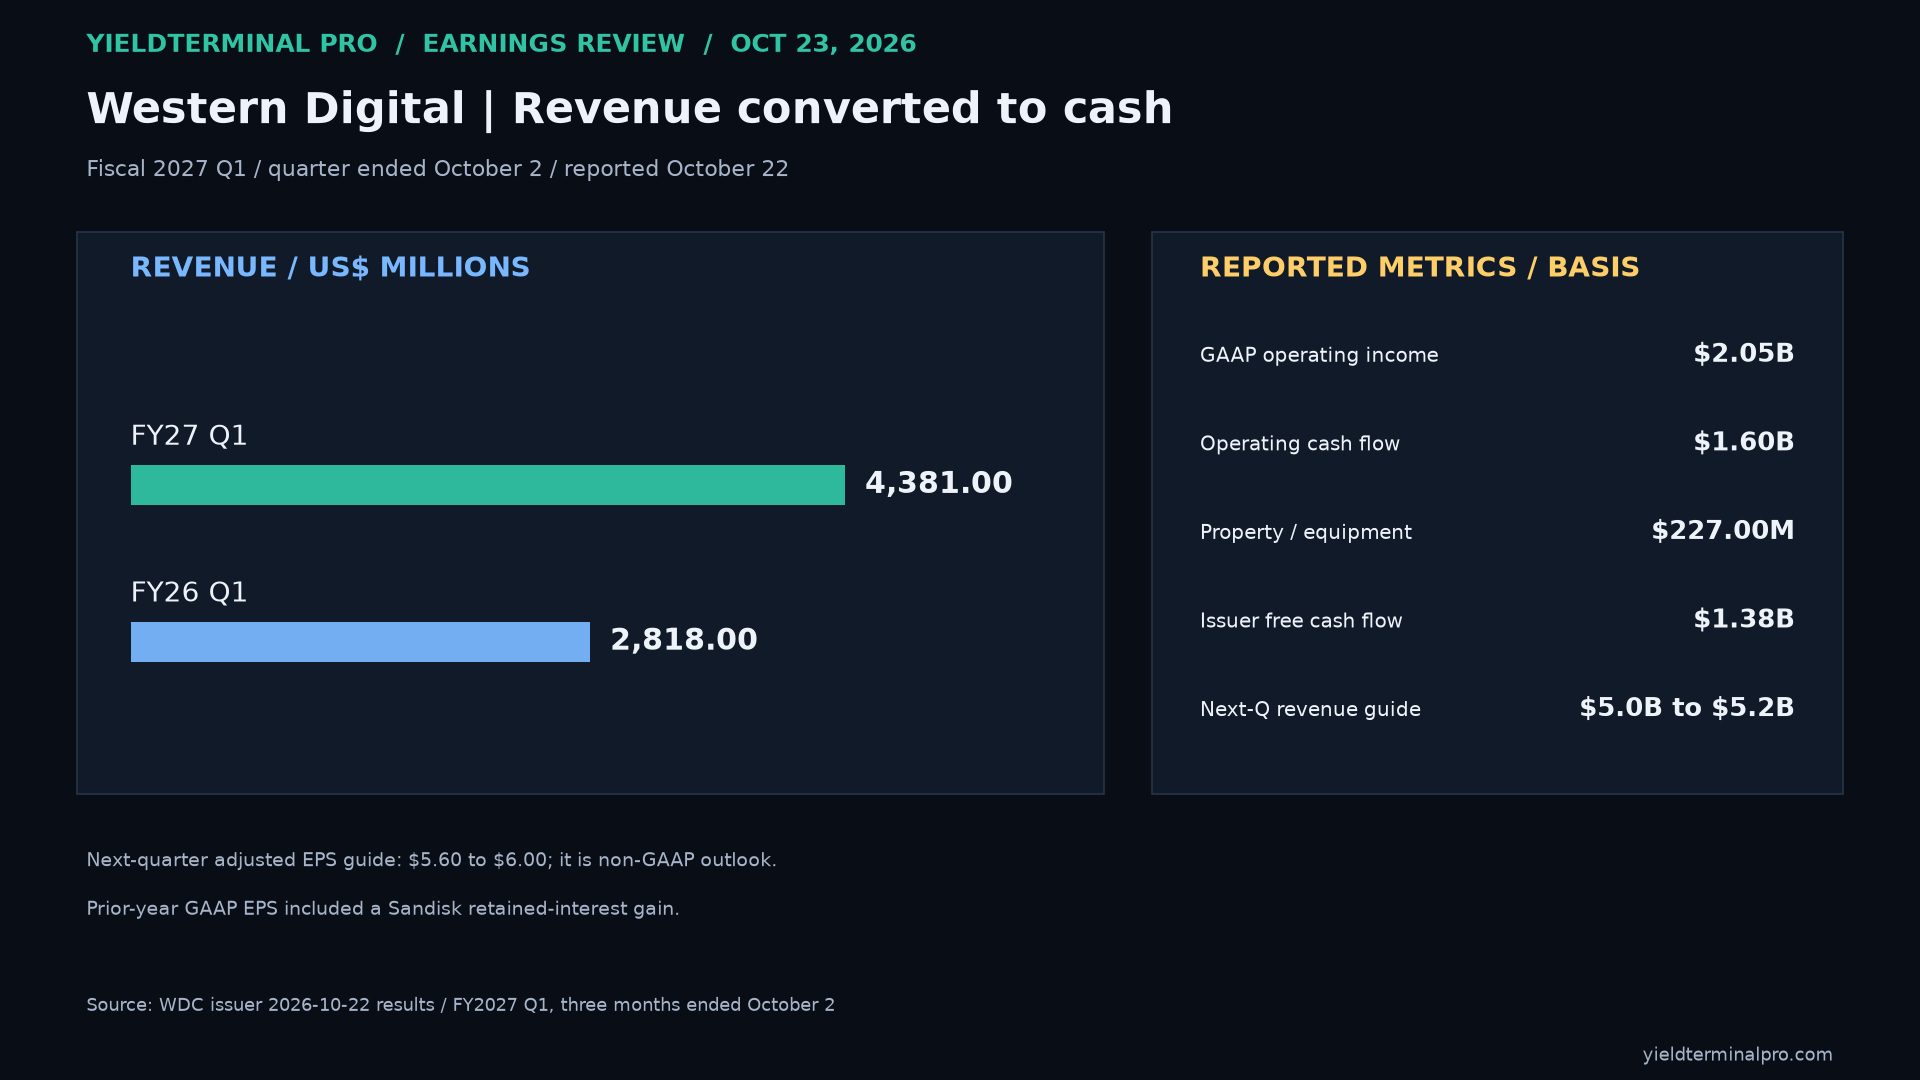Click the YIELDTERMINAL PRO breadcrumb
The height and width of the screenshot is (1080, 1920).
[232, 44]
